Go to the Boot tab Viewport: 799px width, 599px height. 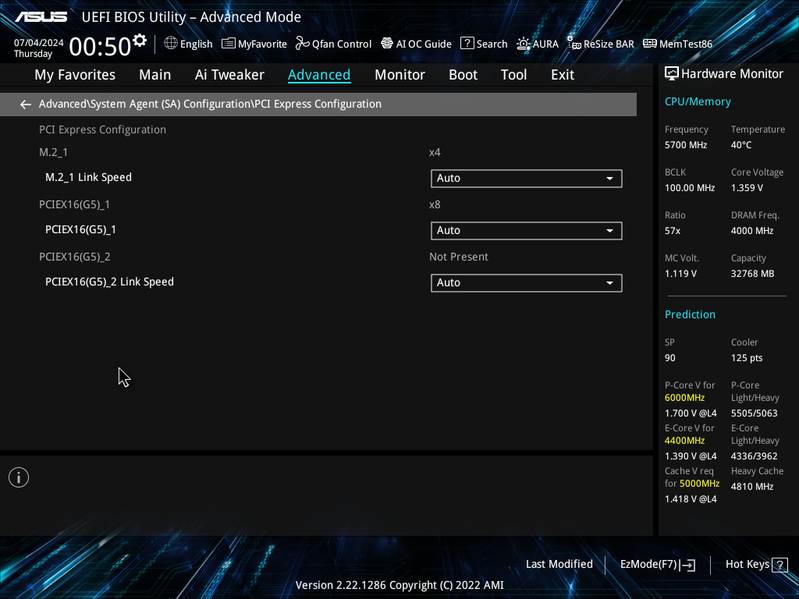pos(463,75)
